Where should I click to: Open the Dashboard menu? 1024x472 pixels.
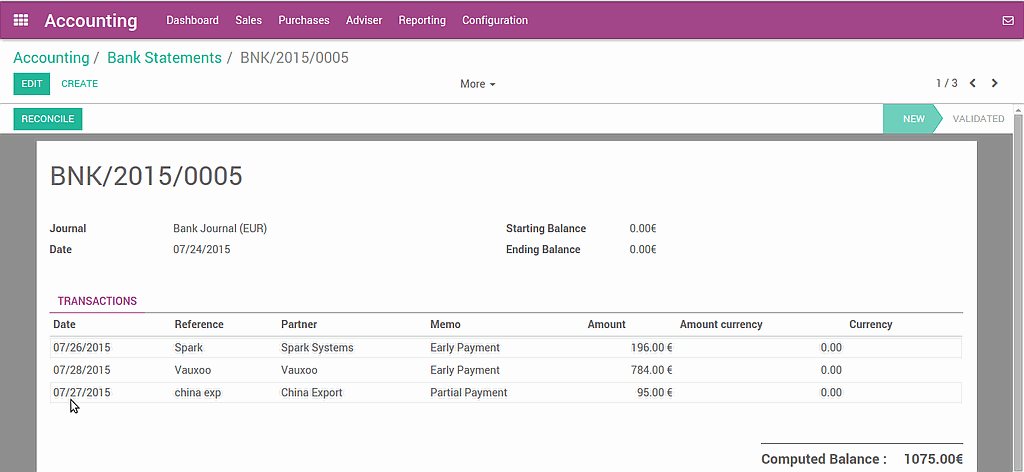pyautogui.click(x=192, y=20)
